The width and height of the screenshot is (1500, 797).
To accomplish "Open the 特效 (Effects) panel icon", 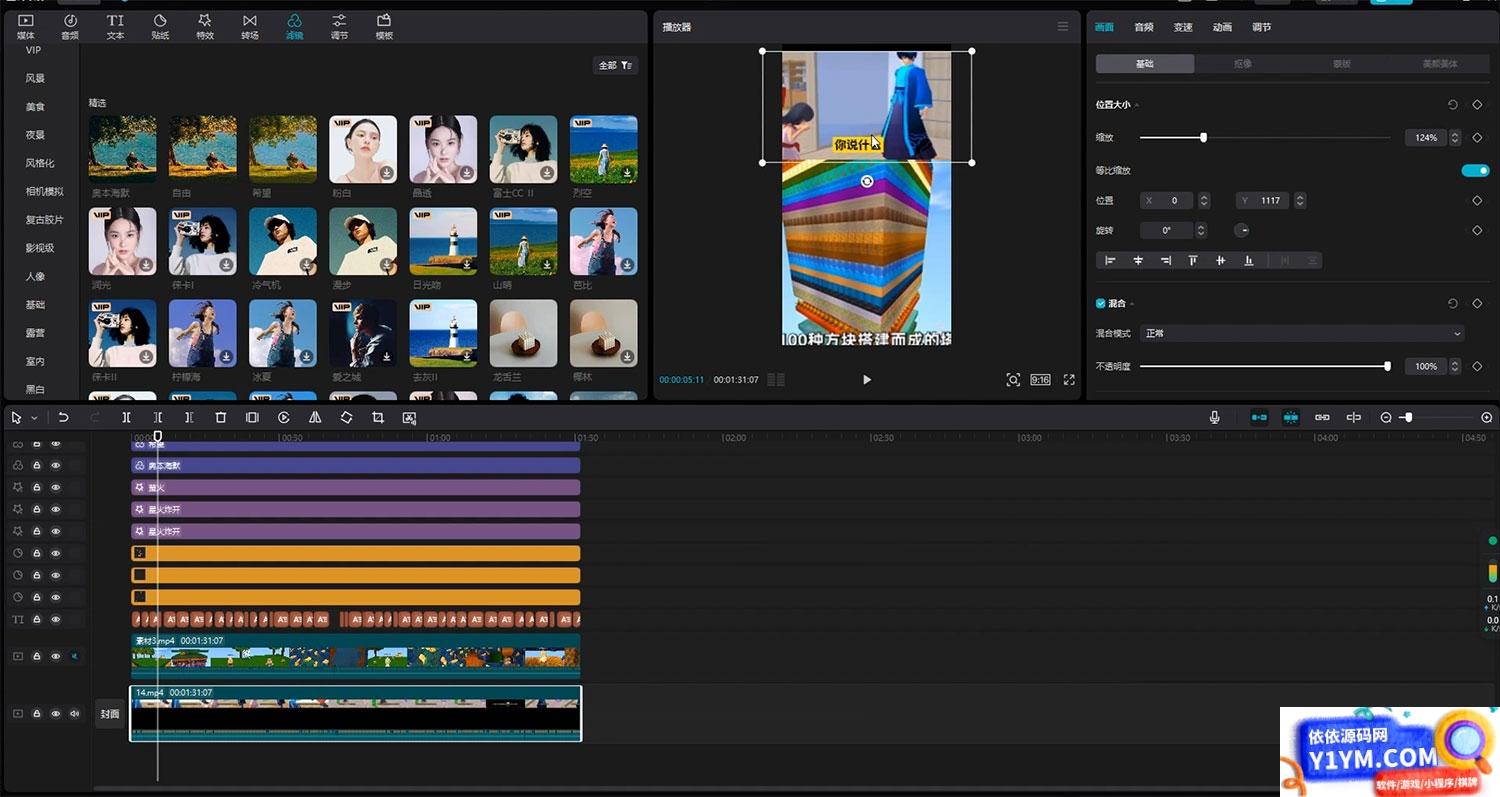I will pos(205,26).
